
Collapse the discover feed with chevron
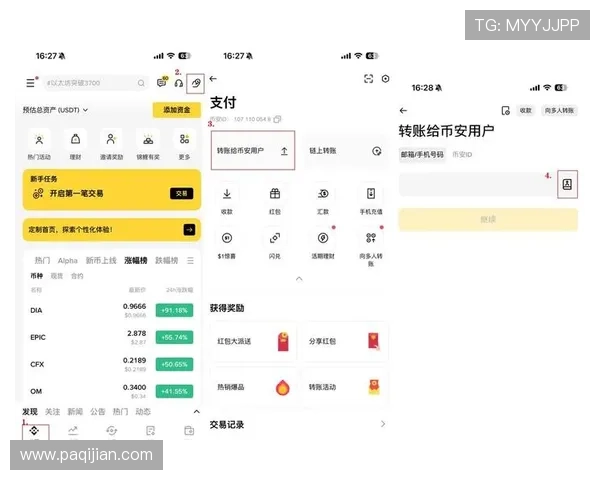[196, 412]
